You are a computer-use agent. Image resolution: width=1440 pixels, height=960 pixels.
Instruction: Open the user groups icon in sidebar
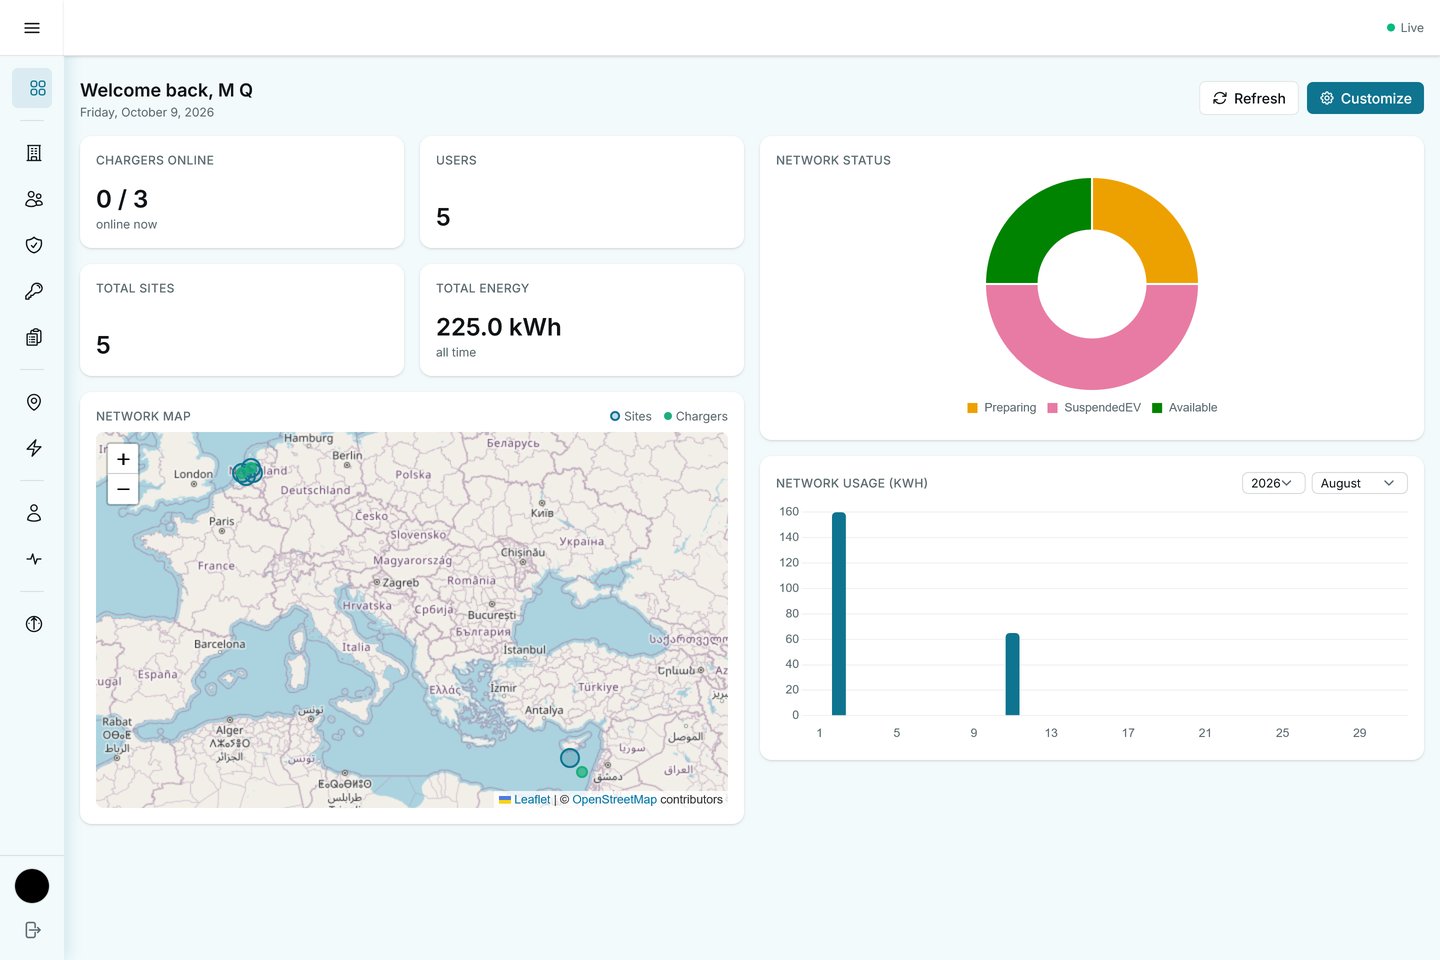click(x=33, y=199)
